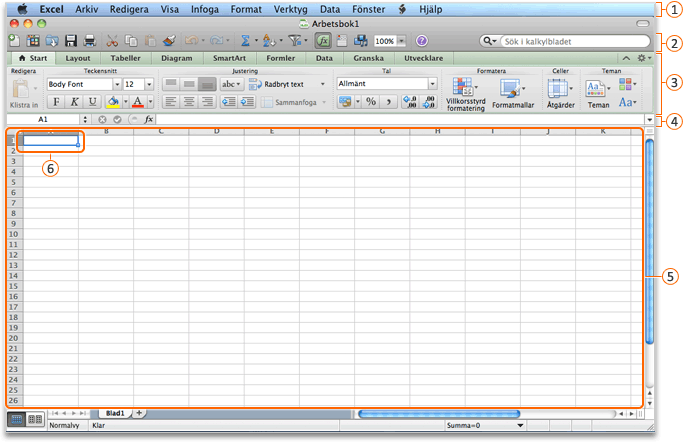Open the Toolbox icon in toolbar
This screenshot has width=684, height=442.
click(342, 41)
